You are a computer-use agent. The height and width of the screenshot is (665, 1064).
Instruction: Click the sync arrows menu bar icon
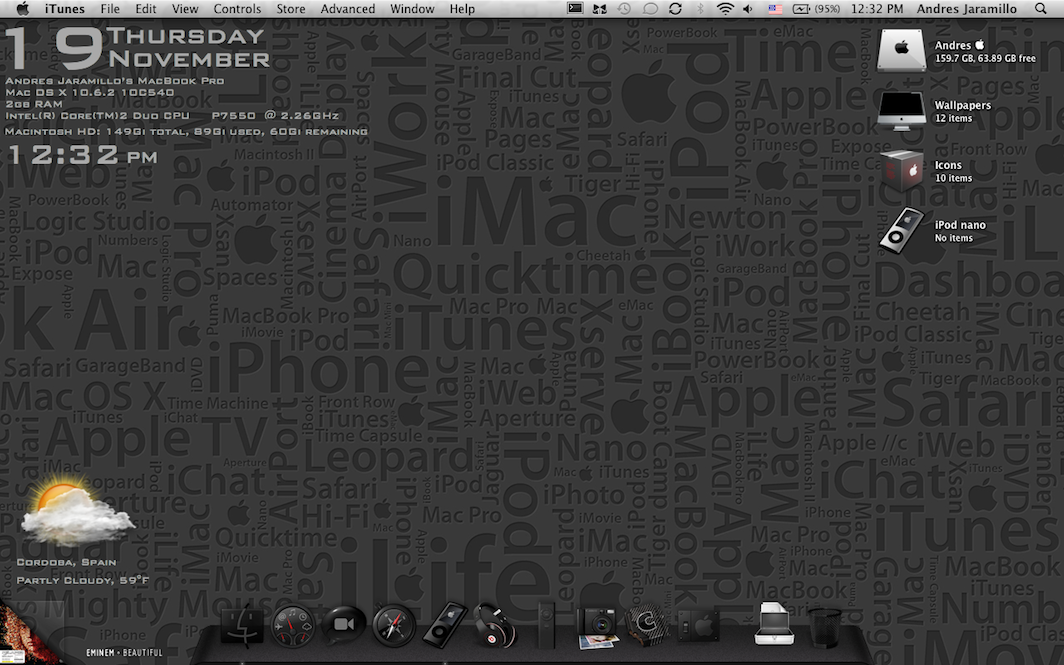click(675, 9)
